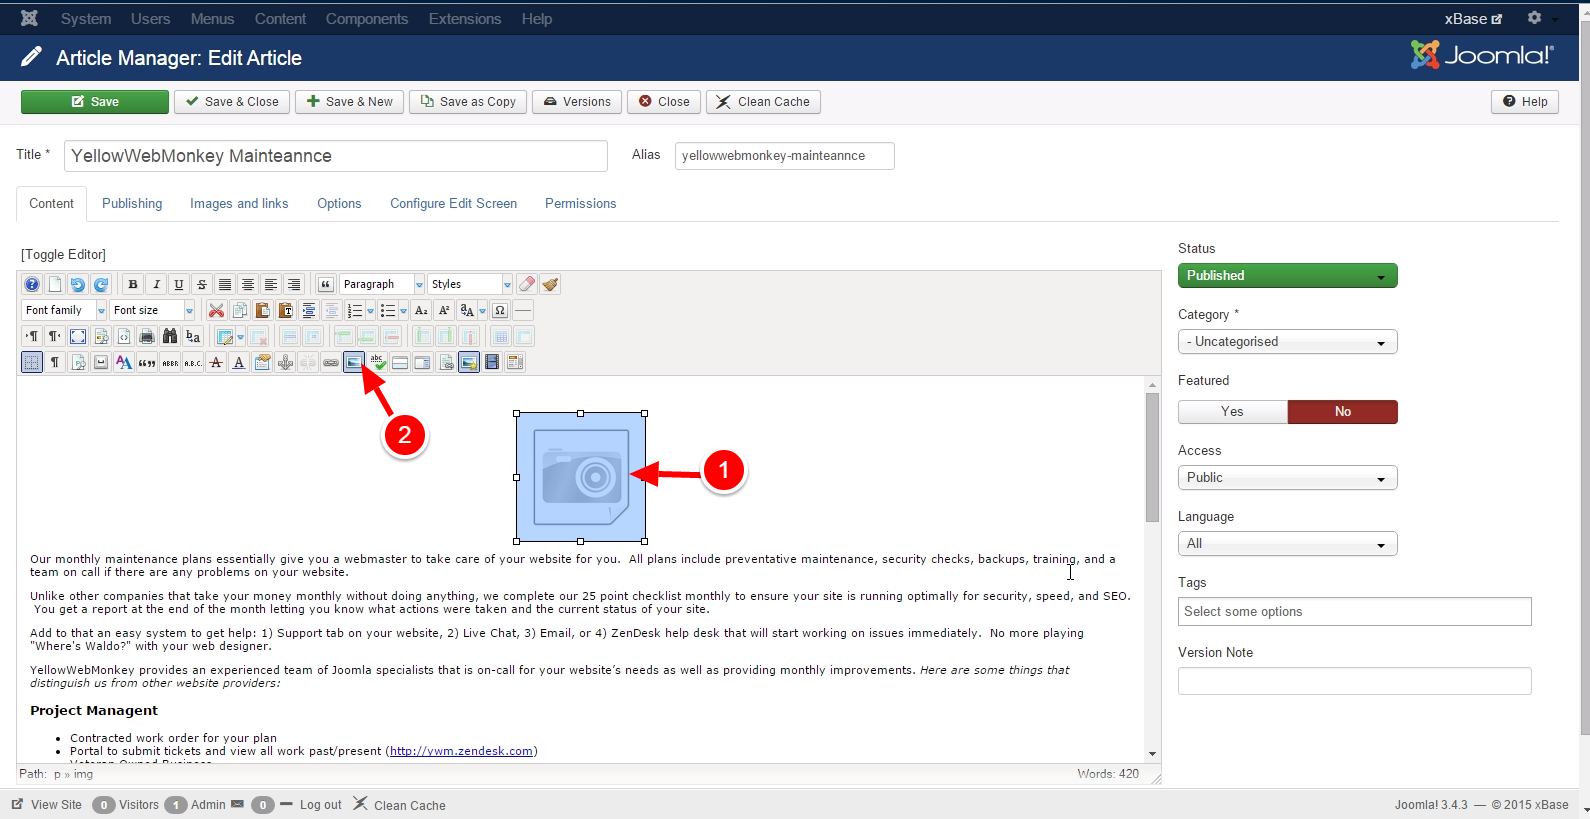This screenshot has height=819, width=1590.
Task: Click the insert/edit image icon
Action: (354, 362)
